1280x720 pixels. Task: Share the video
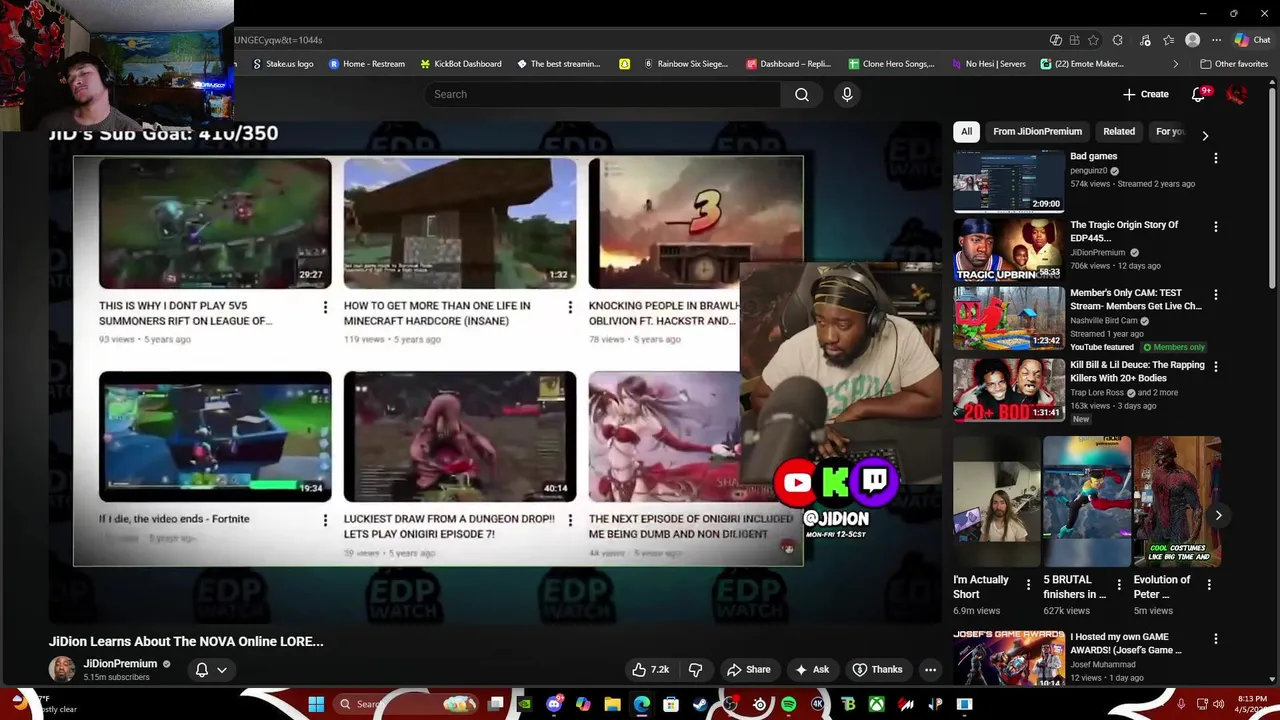click(749, 670)
